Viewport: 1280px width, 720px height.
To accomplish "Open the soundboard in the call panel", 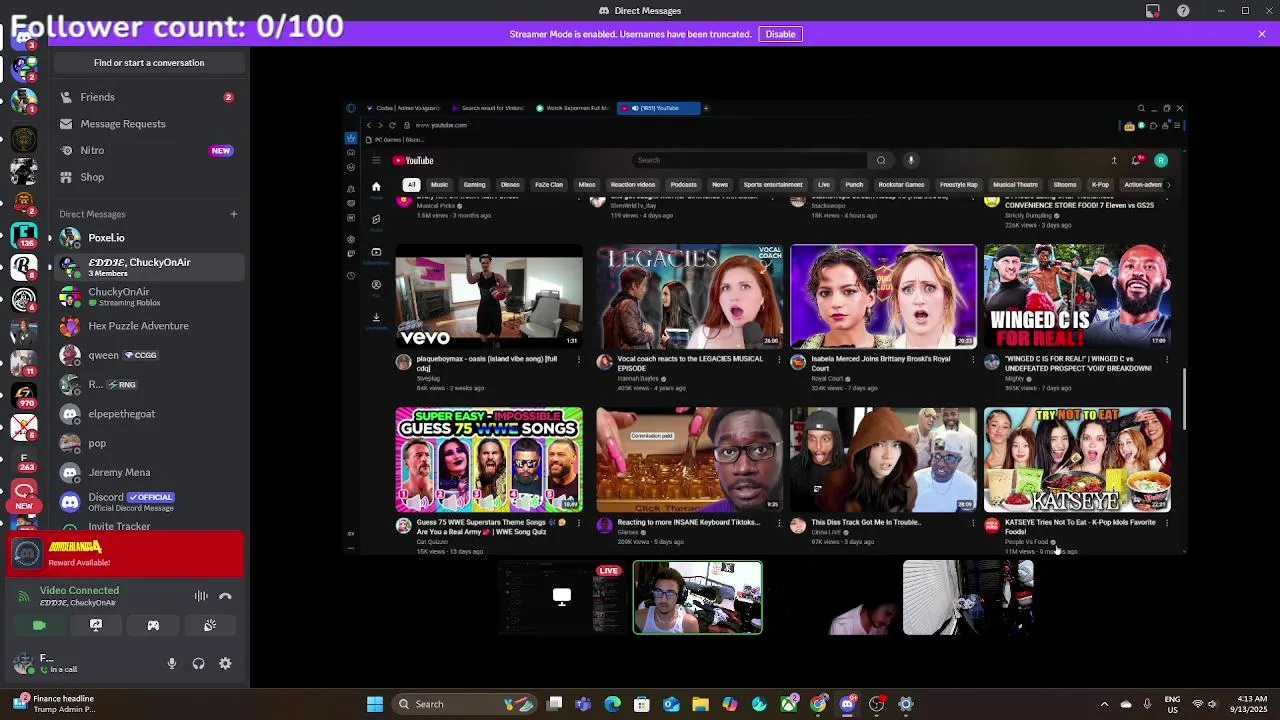I will [x=210, y=625].
